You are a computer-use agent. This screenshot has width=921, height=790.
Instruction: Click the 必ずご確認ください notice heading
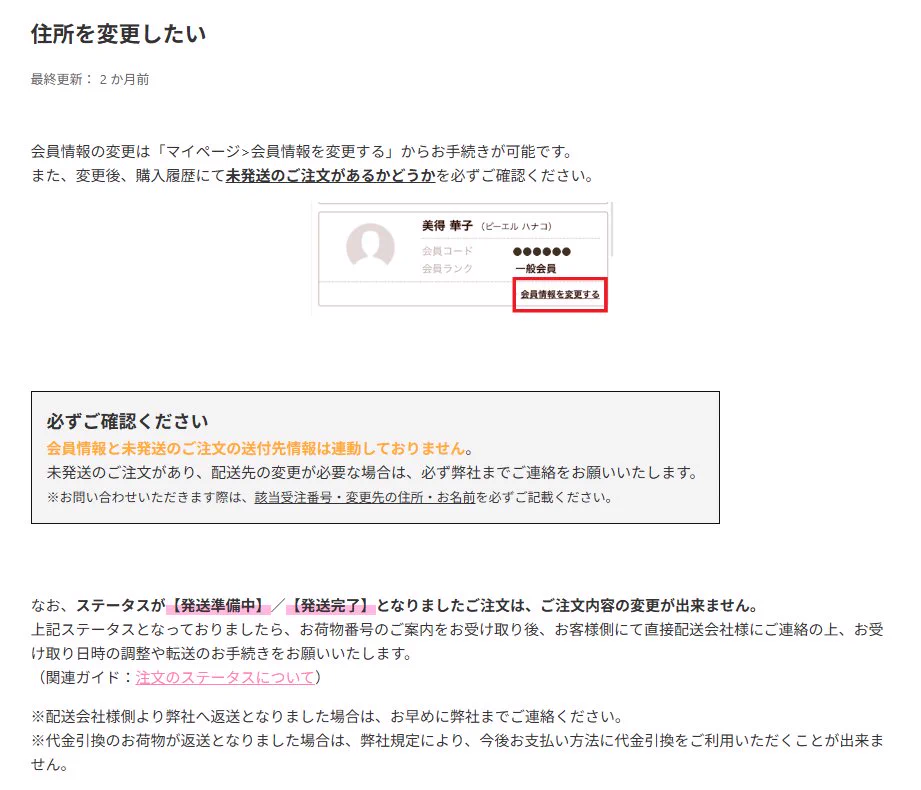[127, 421]
